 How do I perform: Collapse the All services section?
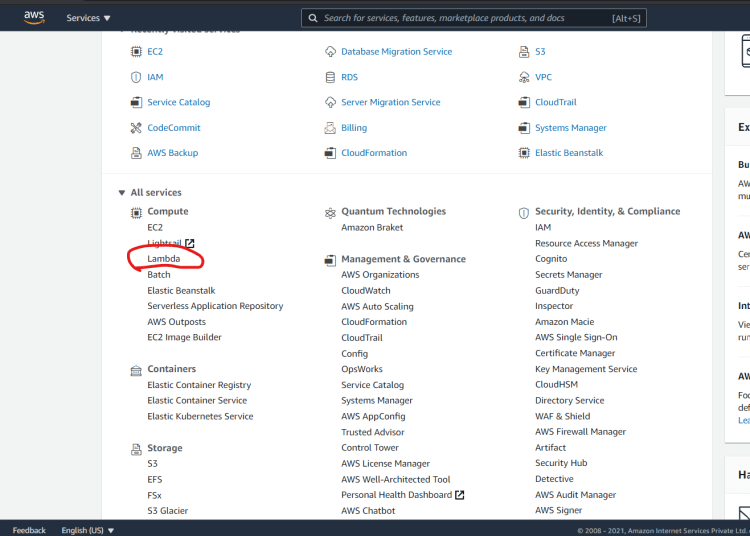click(121, 193)
